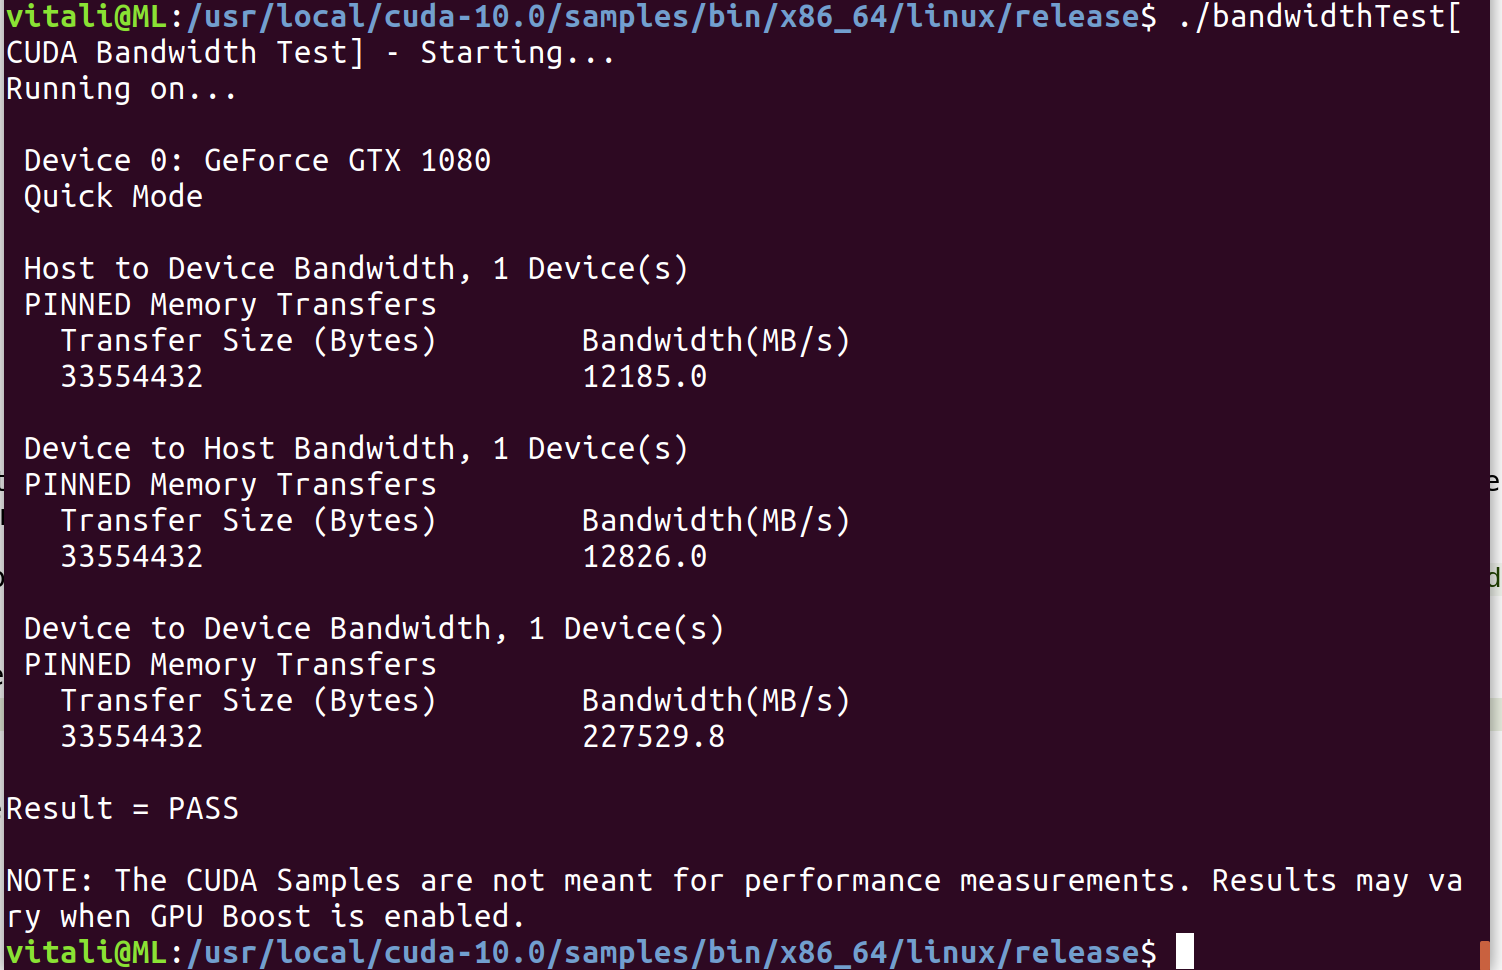Click the NOTE about CUDA Samples text

(735, 898)
